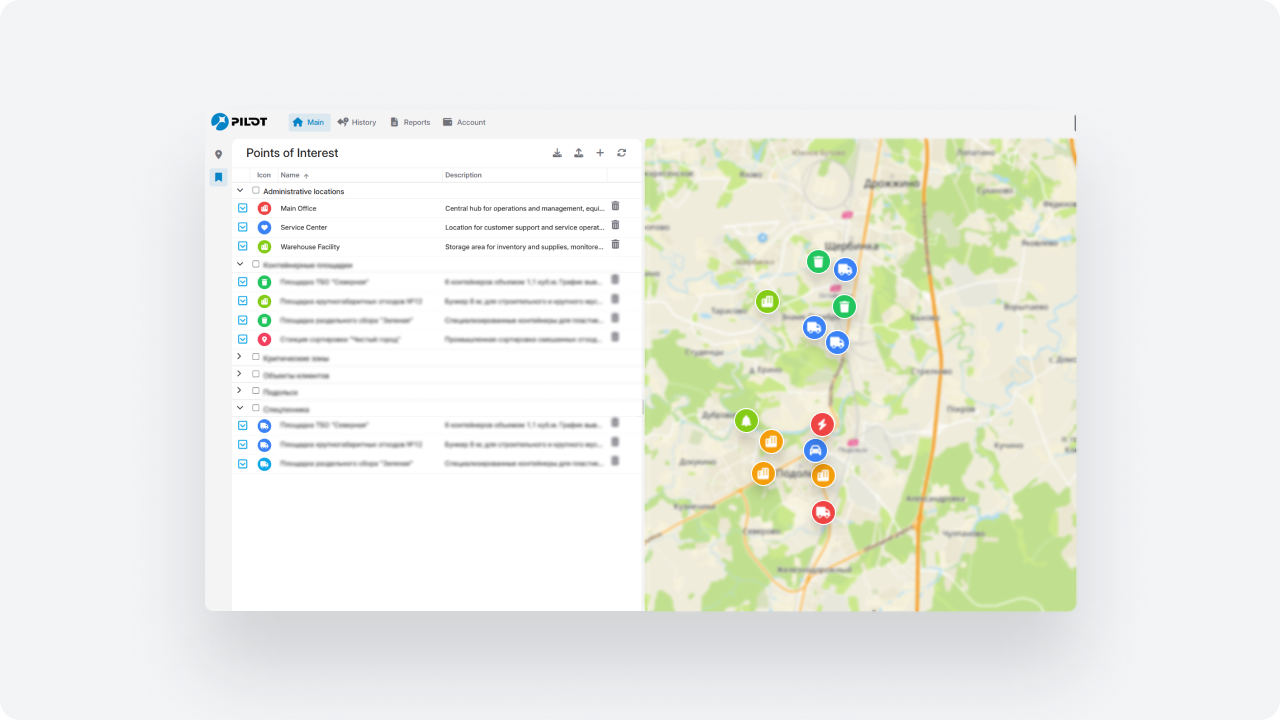This screenshot has height=720, width=1280.
Task: Collapse the last expanded group with truck icons
Action: click(240, 408)
